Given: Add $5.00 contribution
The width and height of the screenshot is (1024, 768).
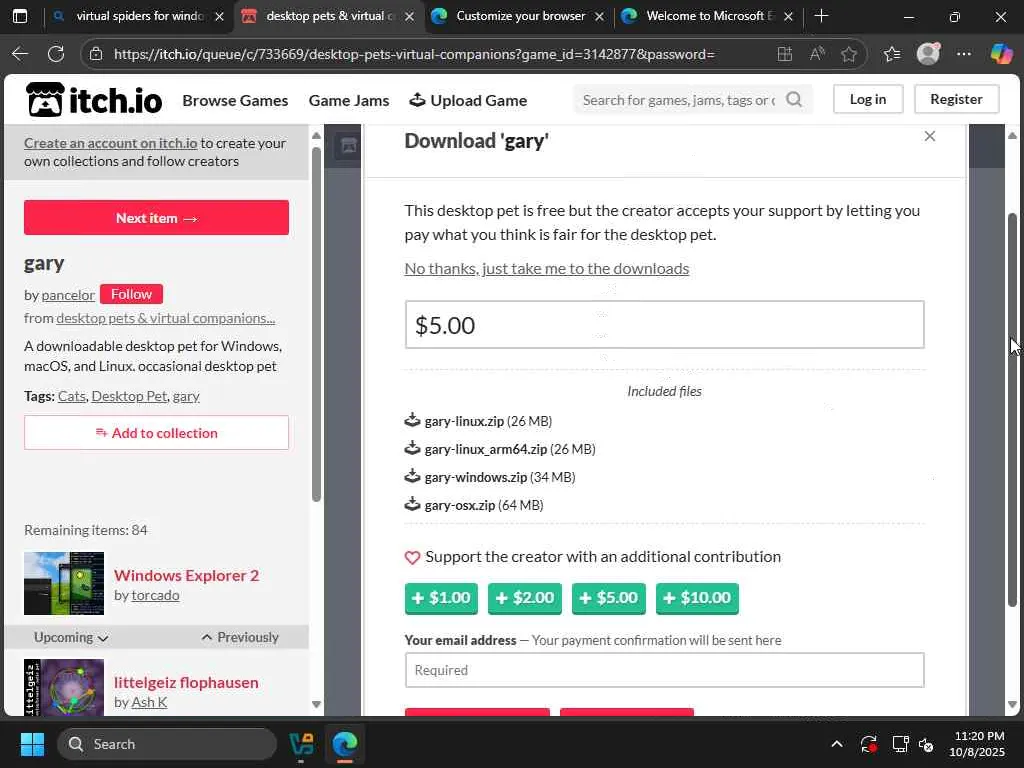Looking at the screenshot, I should coord(609,598).
